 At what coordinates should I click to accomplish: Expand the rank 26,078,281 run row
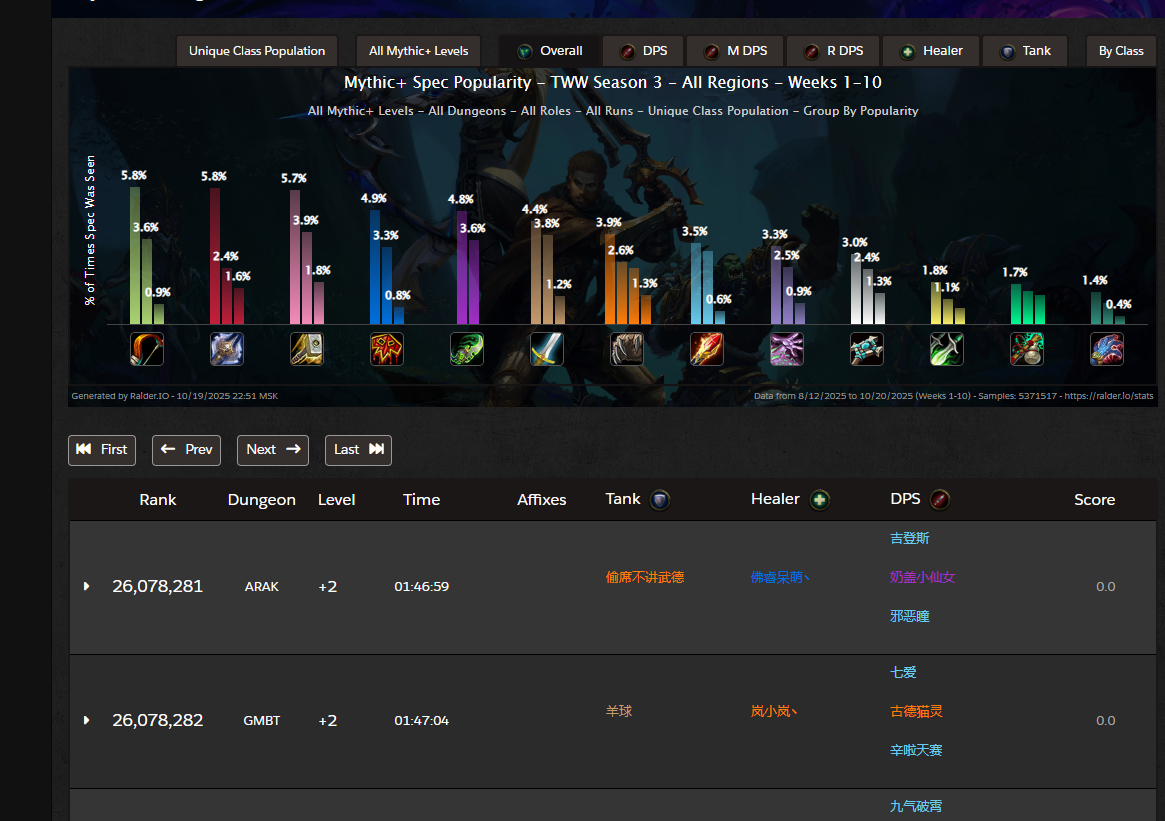pyautogui.click(x=86, y=586)
